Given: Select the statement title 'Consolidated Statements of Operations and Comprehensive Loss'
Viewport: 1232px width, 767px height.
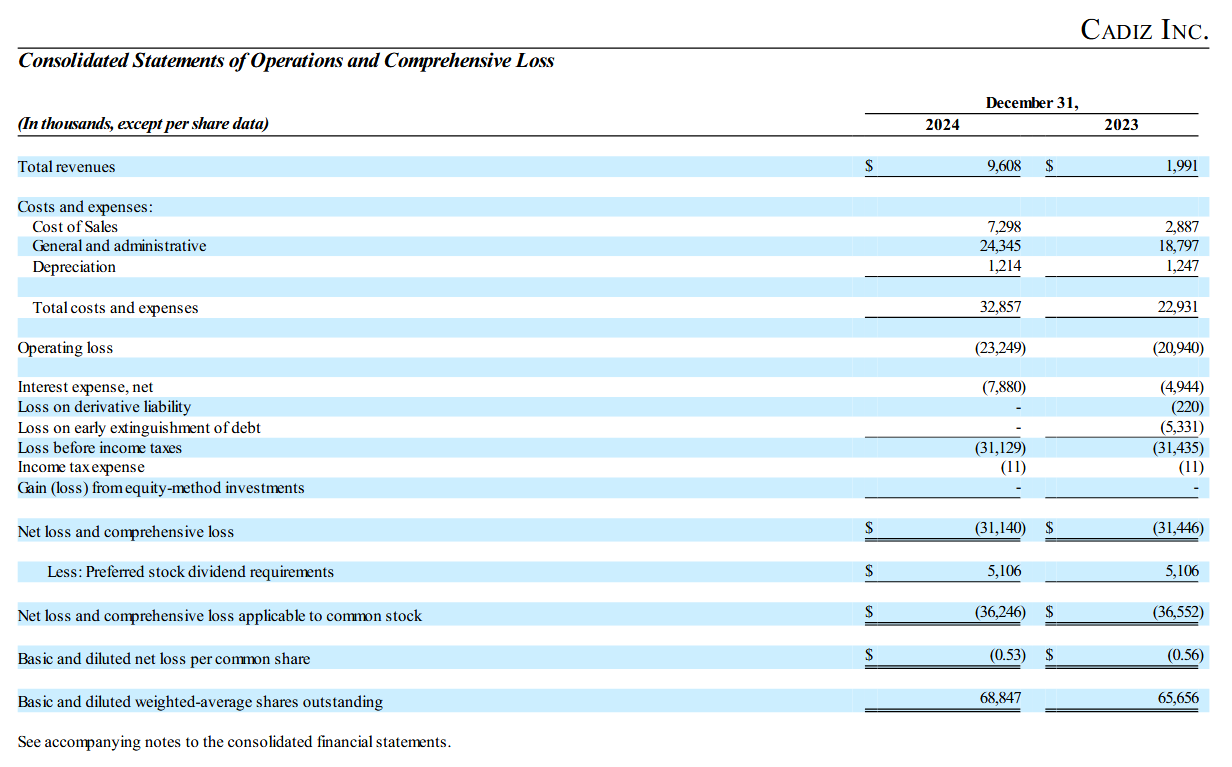Looking at the screenshot, I should coord(286,60).
